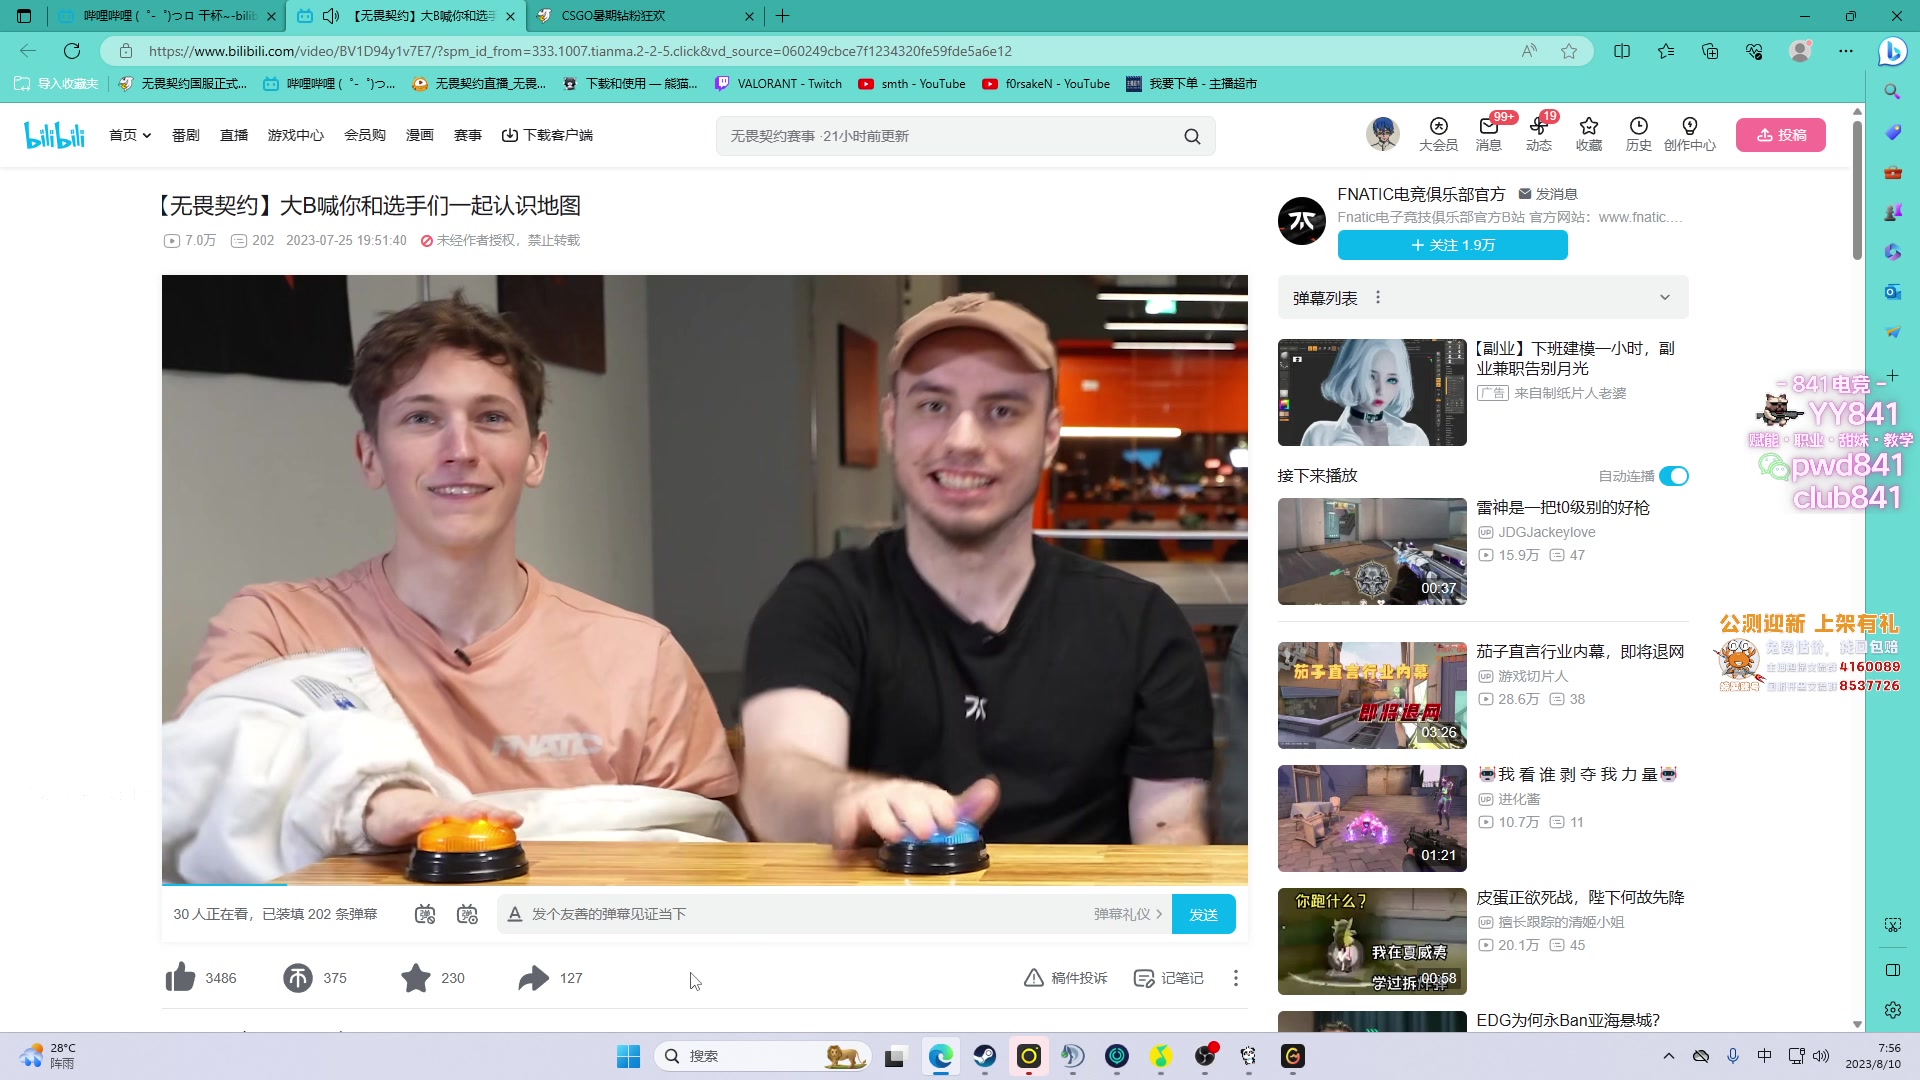
Task: Click the thumbs-up like icon
Action: (181, 977)
